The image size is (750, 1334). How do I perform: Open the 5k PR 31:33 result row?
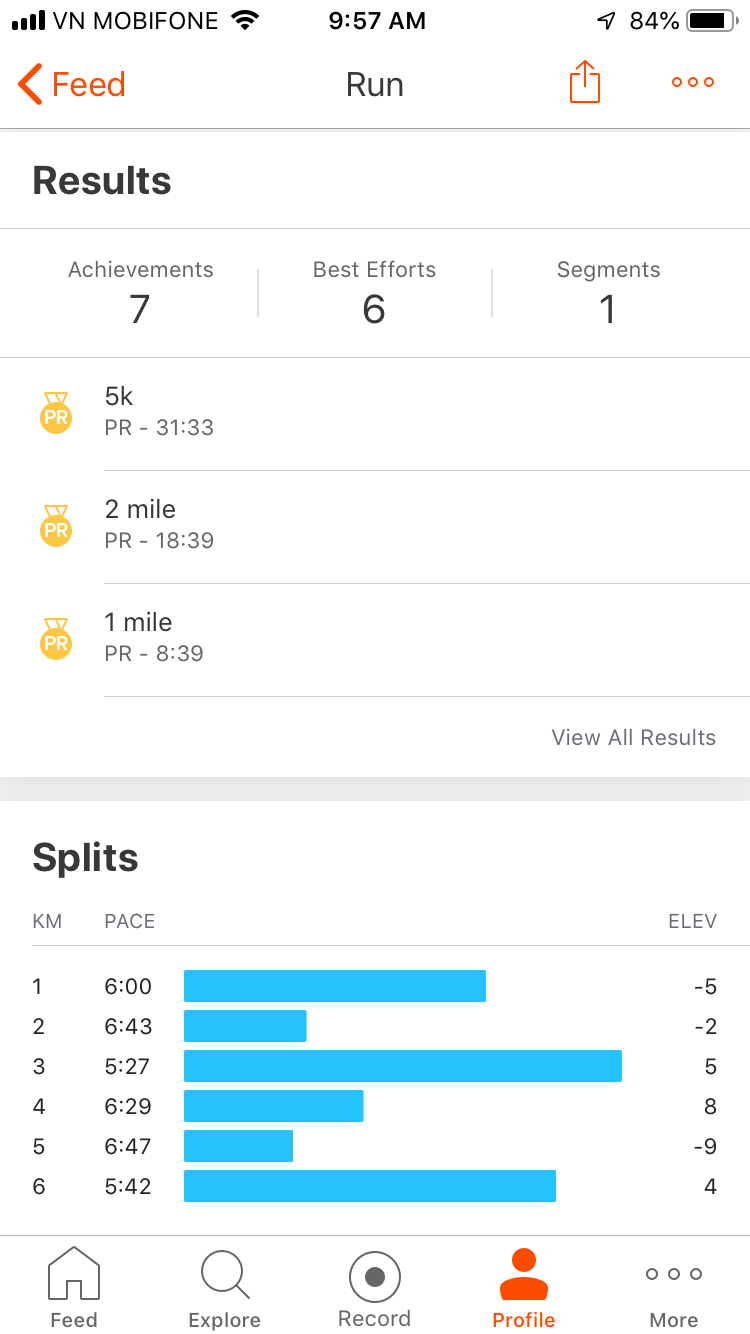[x=375, y=414]
